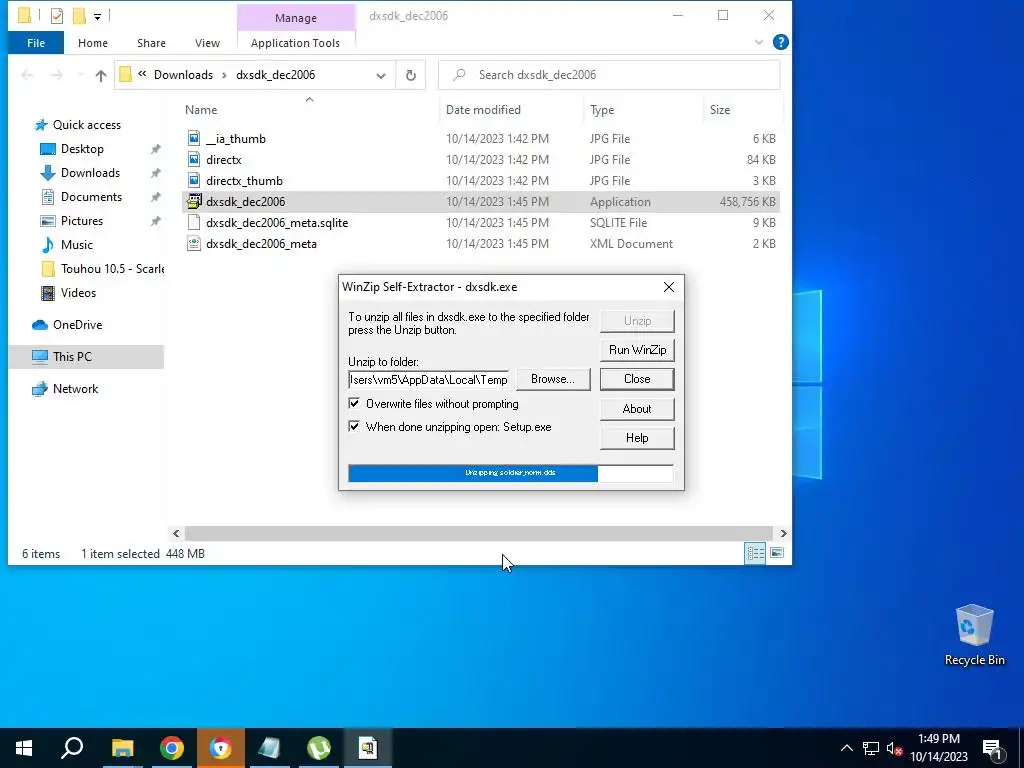Click the Manage contextual tab
The image size is (1024, 768).
click(296, 18)
